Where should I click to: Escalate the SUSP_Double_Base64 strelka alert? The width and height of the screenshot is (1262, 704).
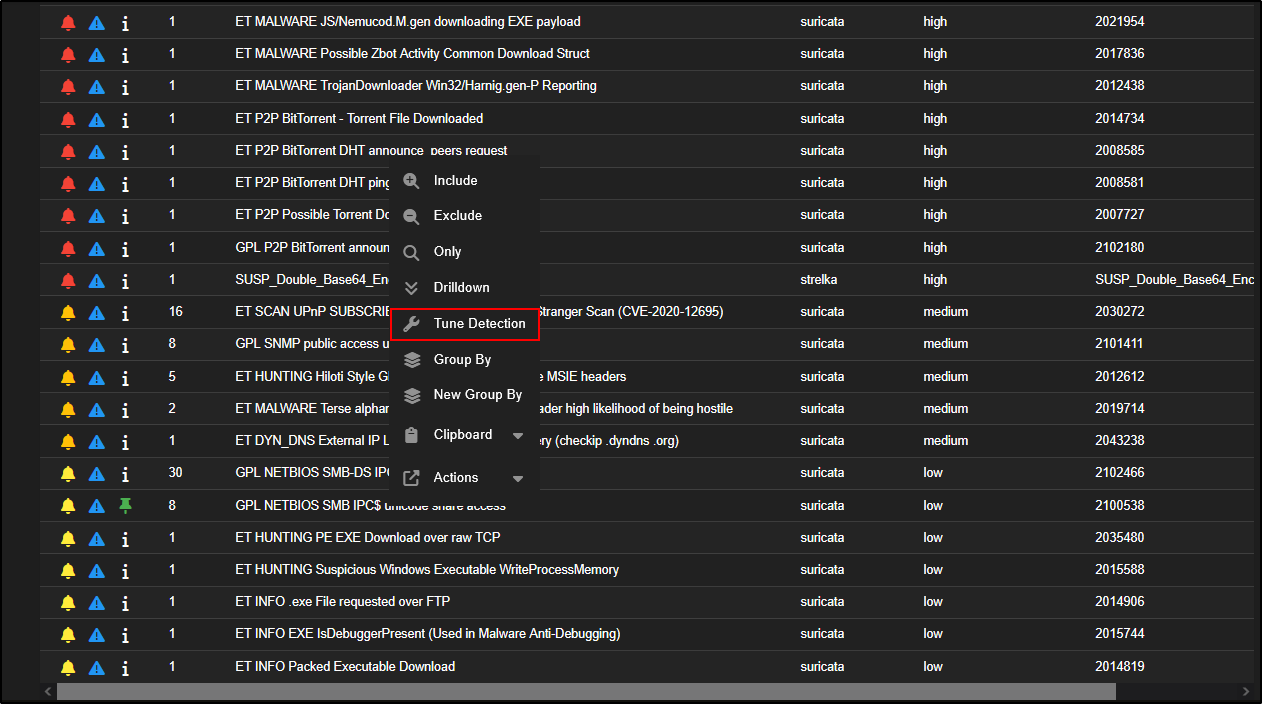pyautogui.click(x=96, y=280)
